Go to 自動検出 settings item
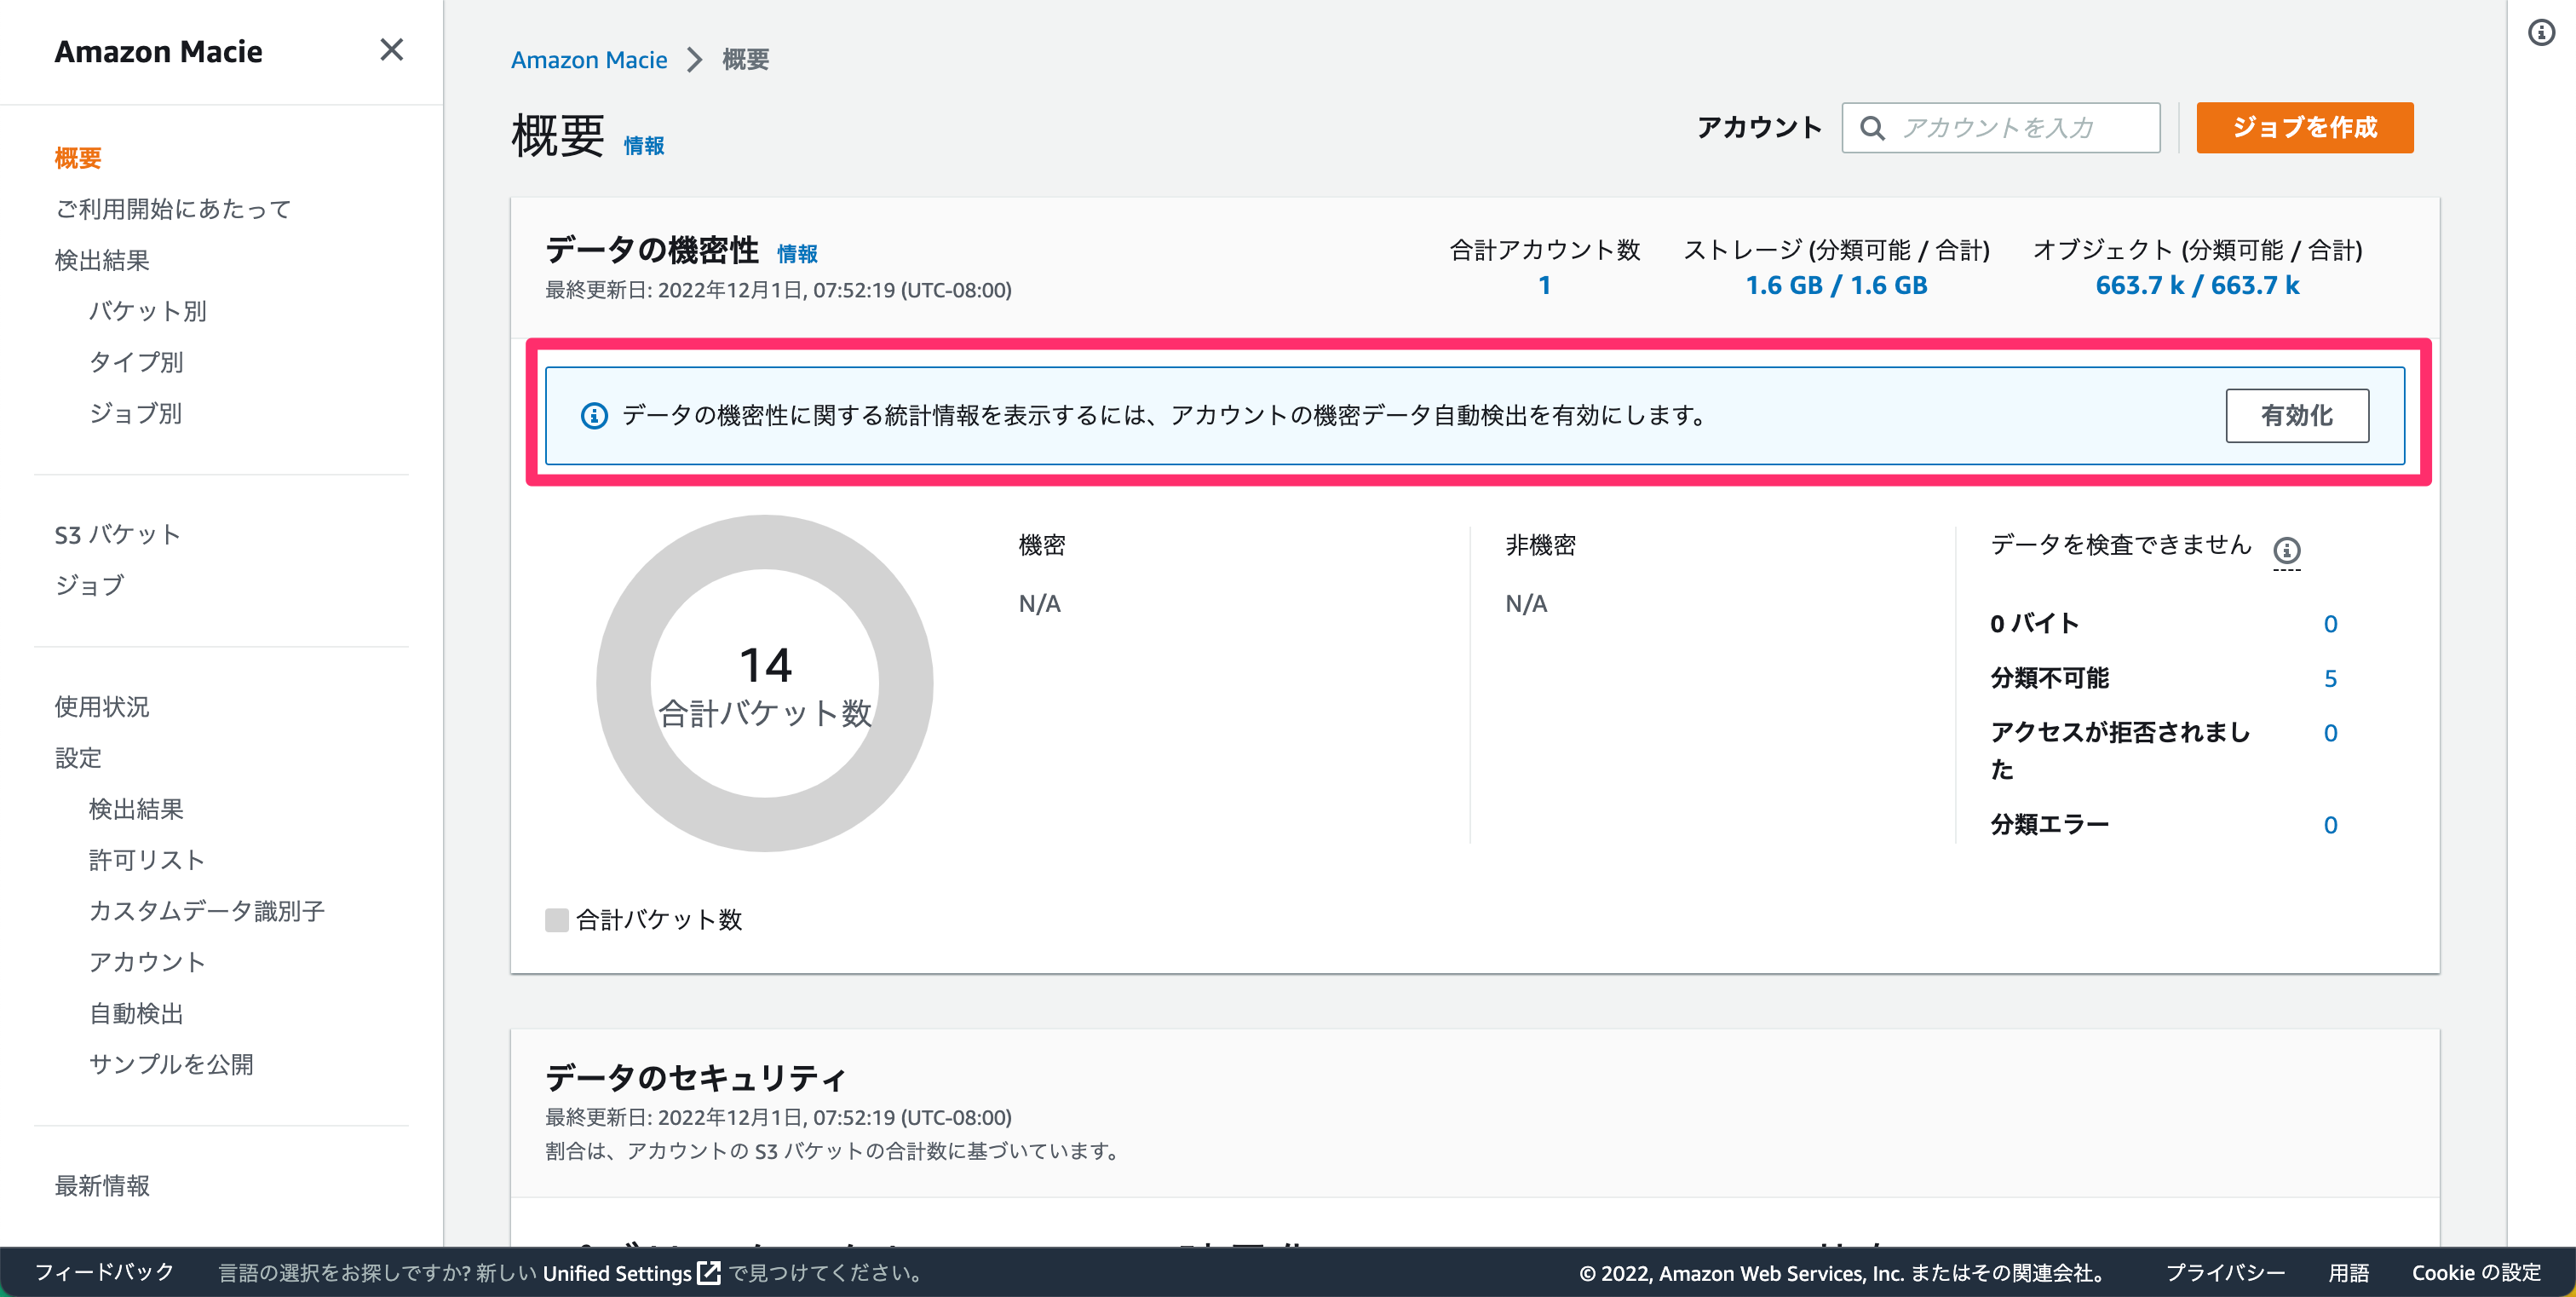 coord(136,1013)
